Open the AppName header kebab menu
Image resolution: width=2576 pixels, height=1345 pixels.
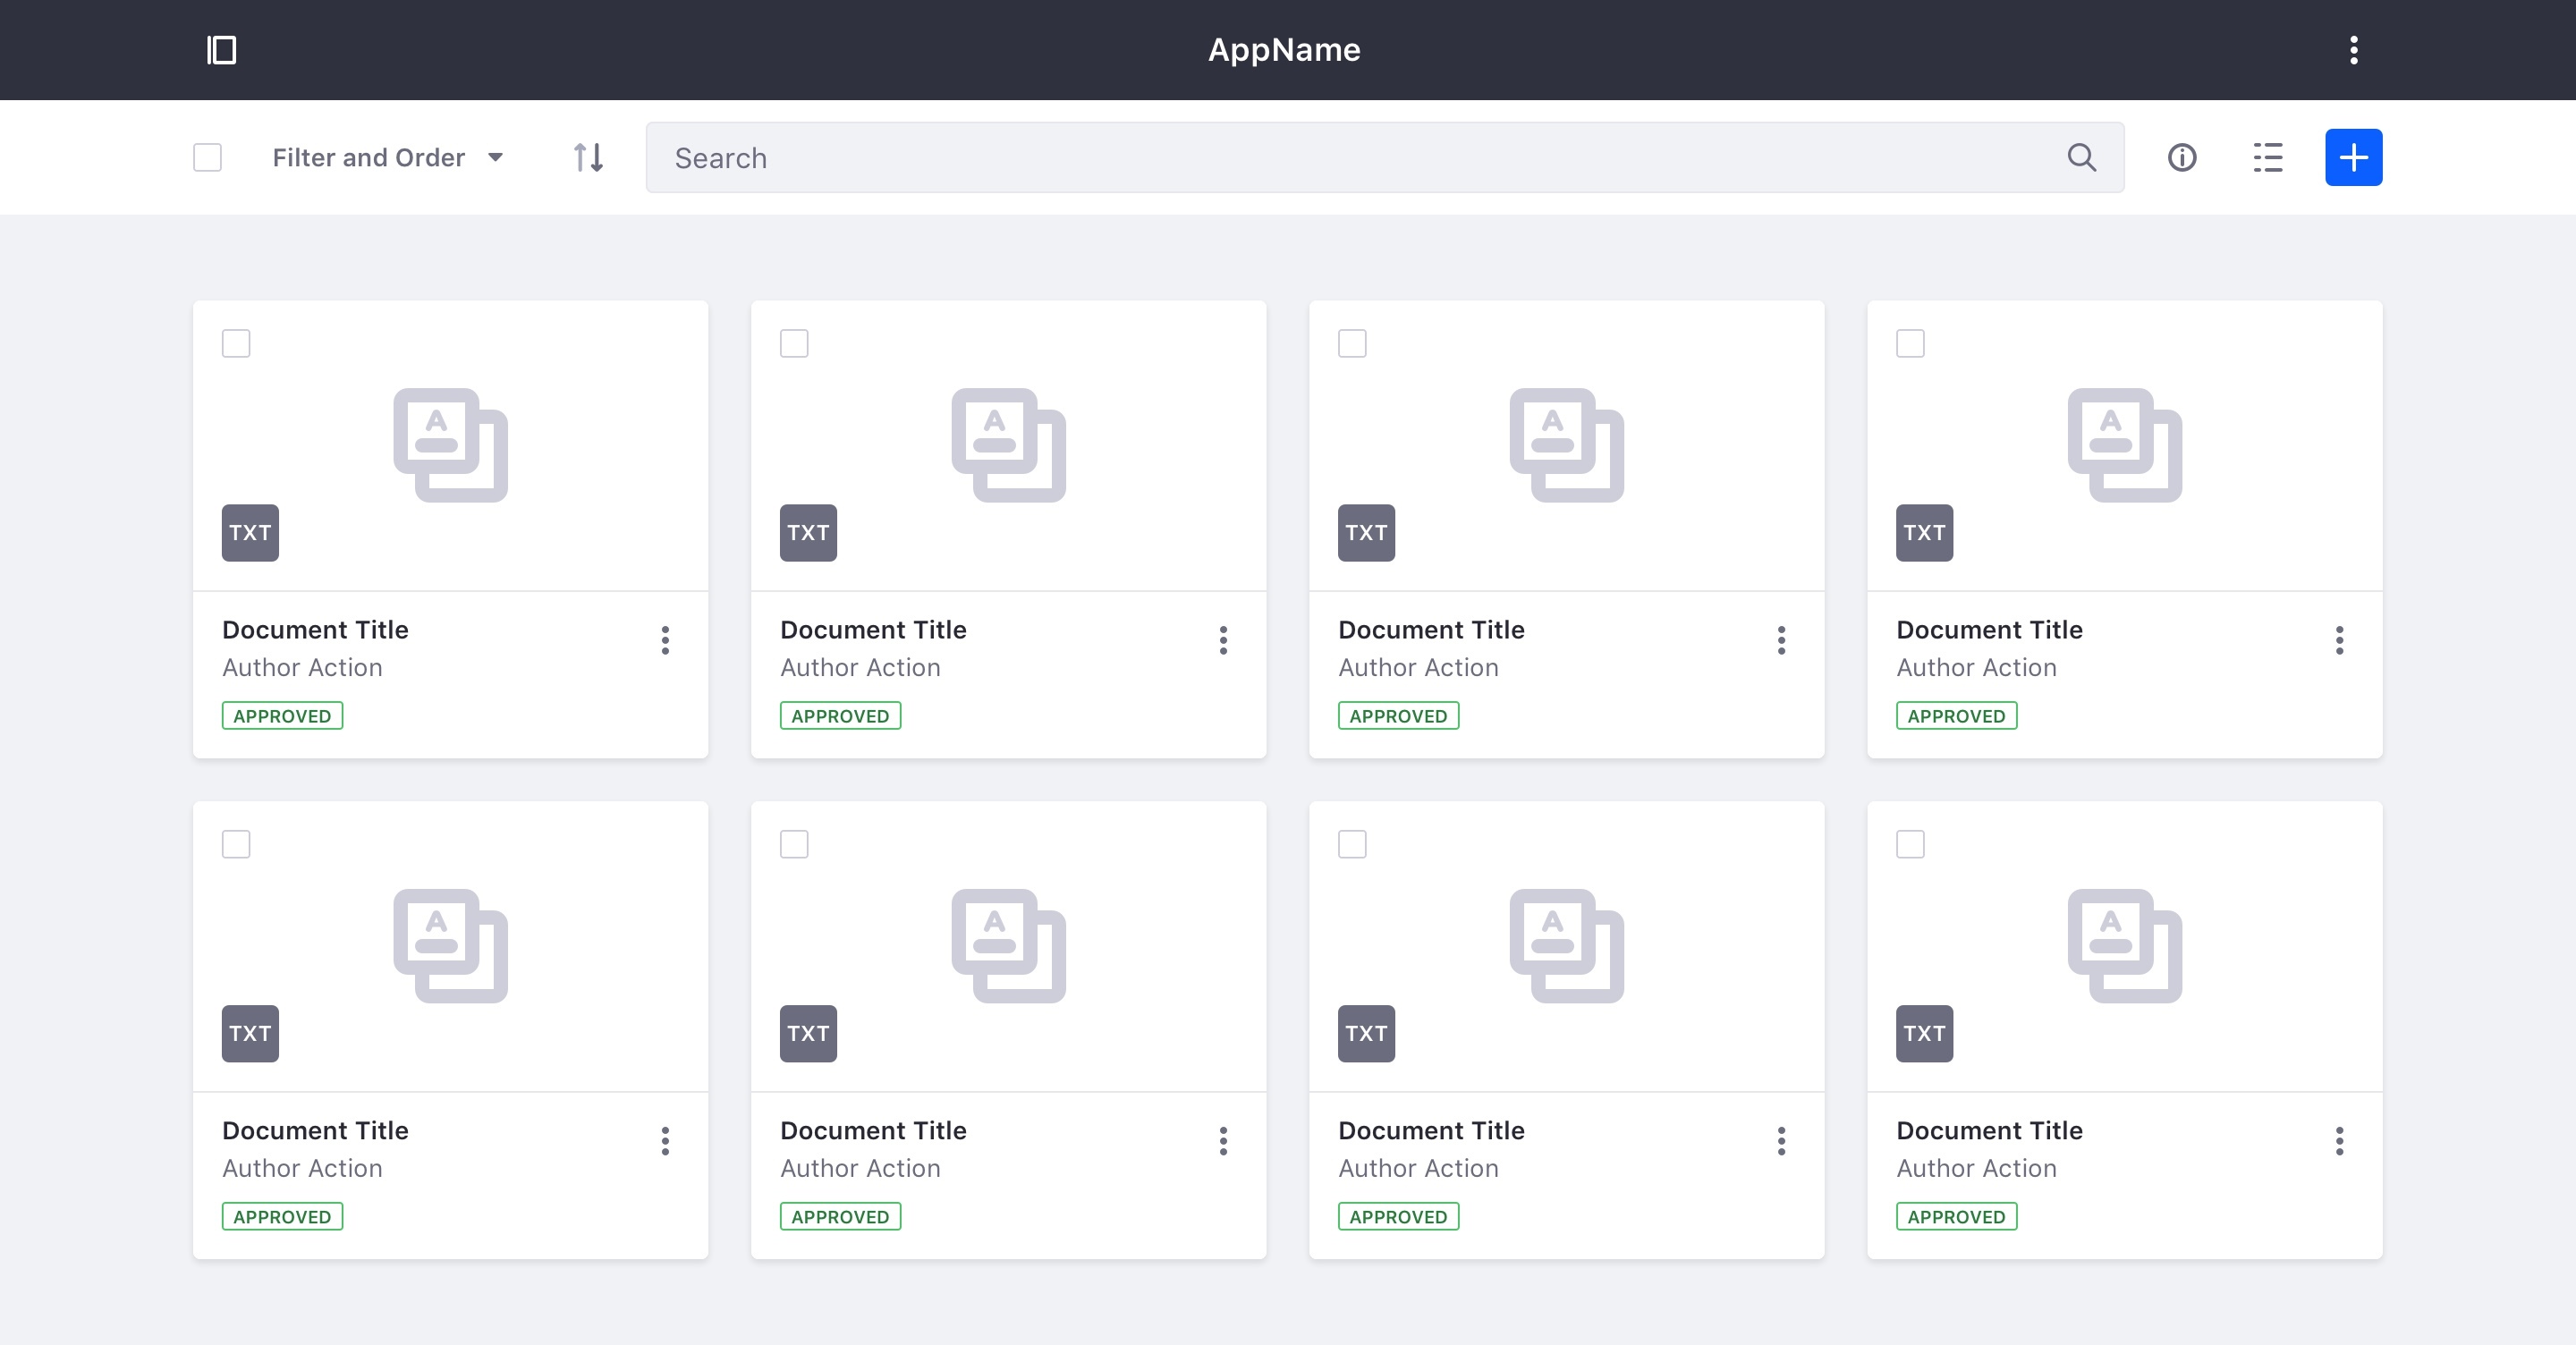coord(2353,50)
